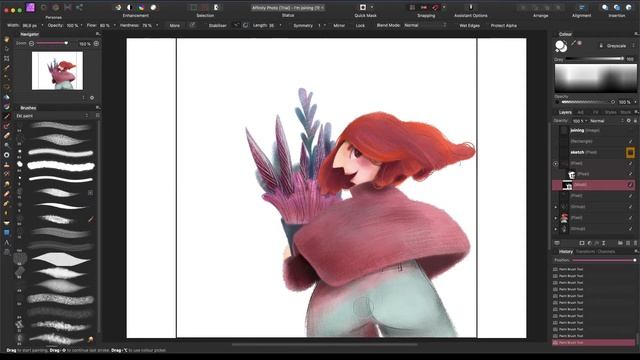Adjust the Colour panel Opacity slider
This screenshot has width=640, height=360.
click(x=588, y=102)
